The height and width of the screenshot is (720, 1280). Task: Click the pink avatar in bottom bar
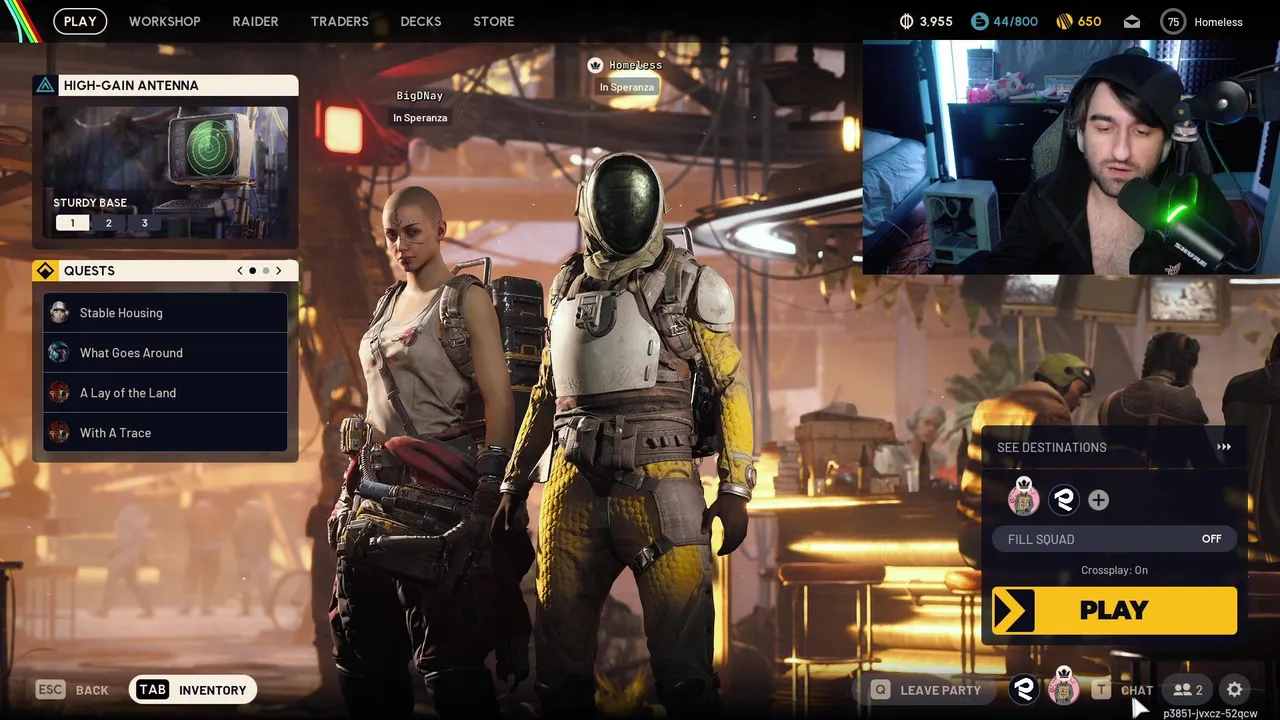tap(1063, 687)
